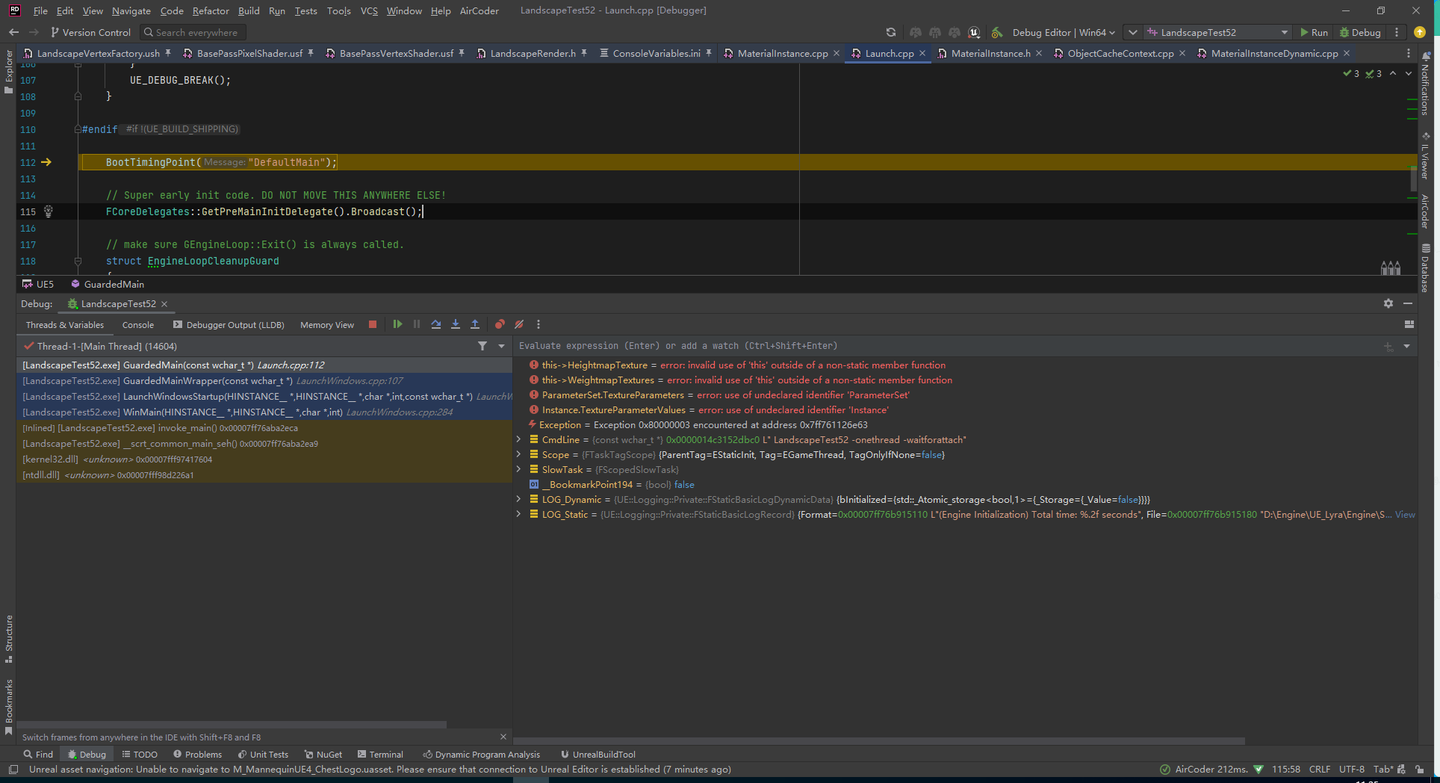Step into the current function call
Viewport: 1440px width, 783px height.
(456, 324)
